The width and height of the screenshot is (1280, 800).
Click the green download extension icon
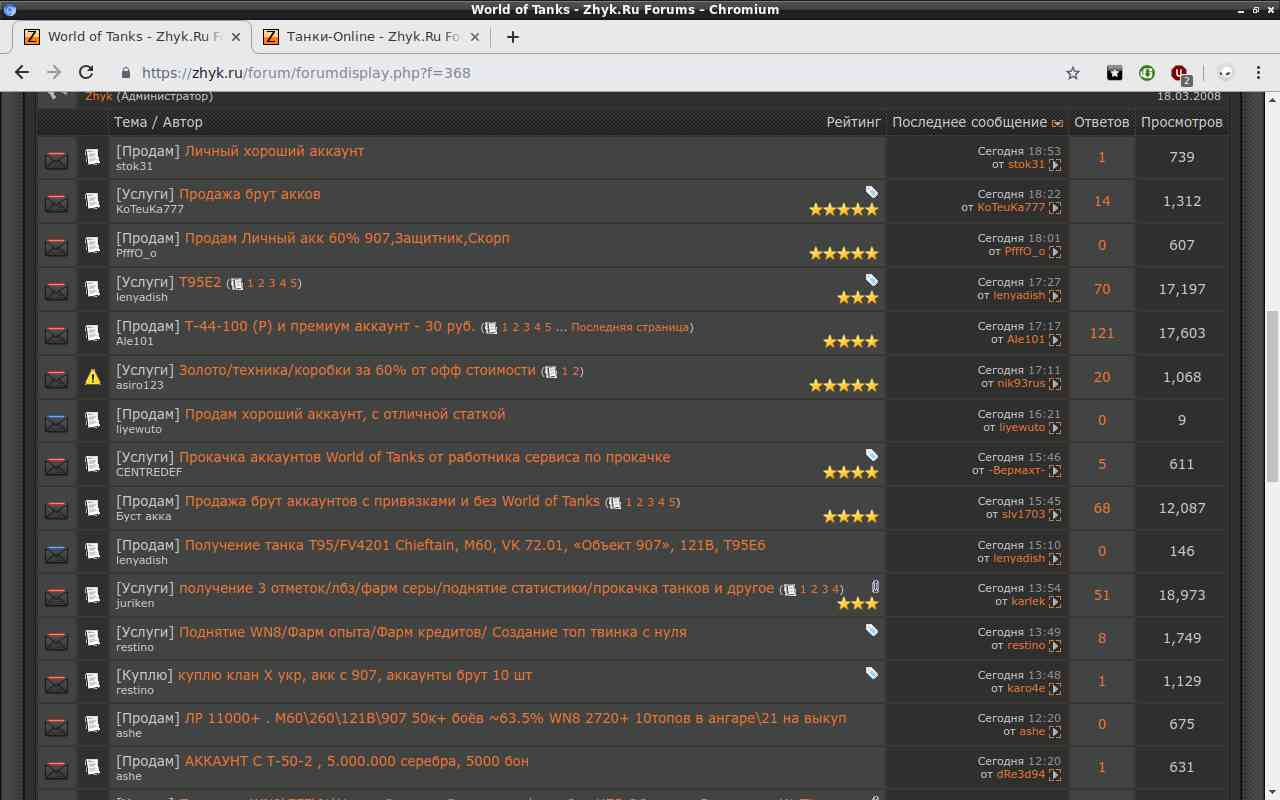point(1147,73)
